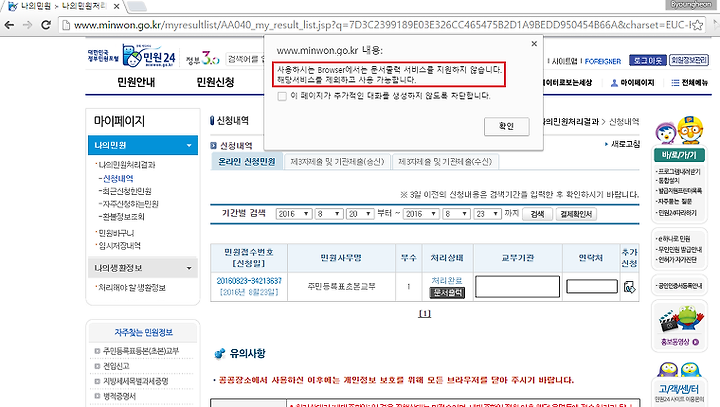Open 프로그램내려받기 in 바로가기 list
720x407 pixels.
[x=679, y=172]
